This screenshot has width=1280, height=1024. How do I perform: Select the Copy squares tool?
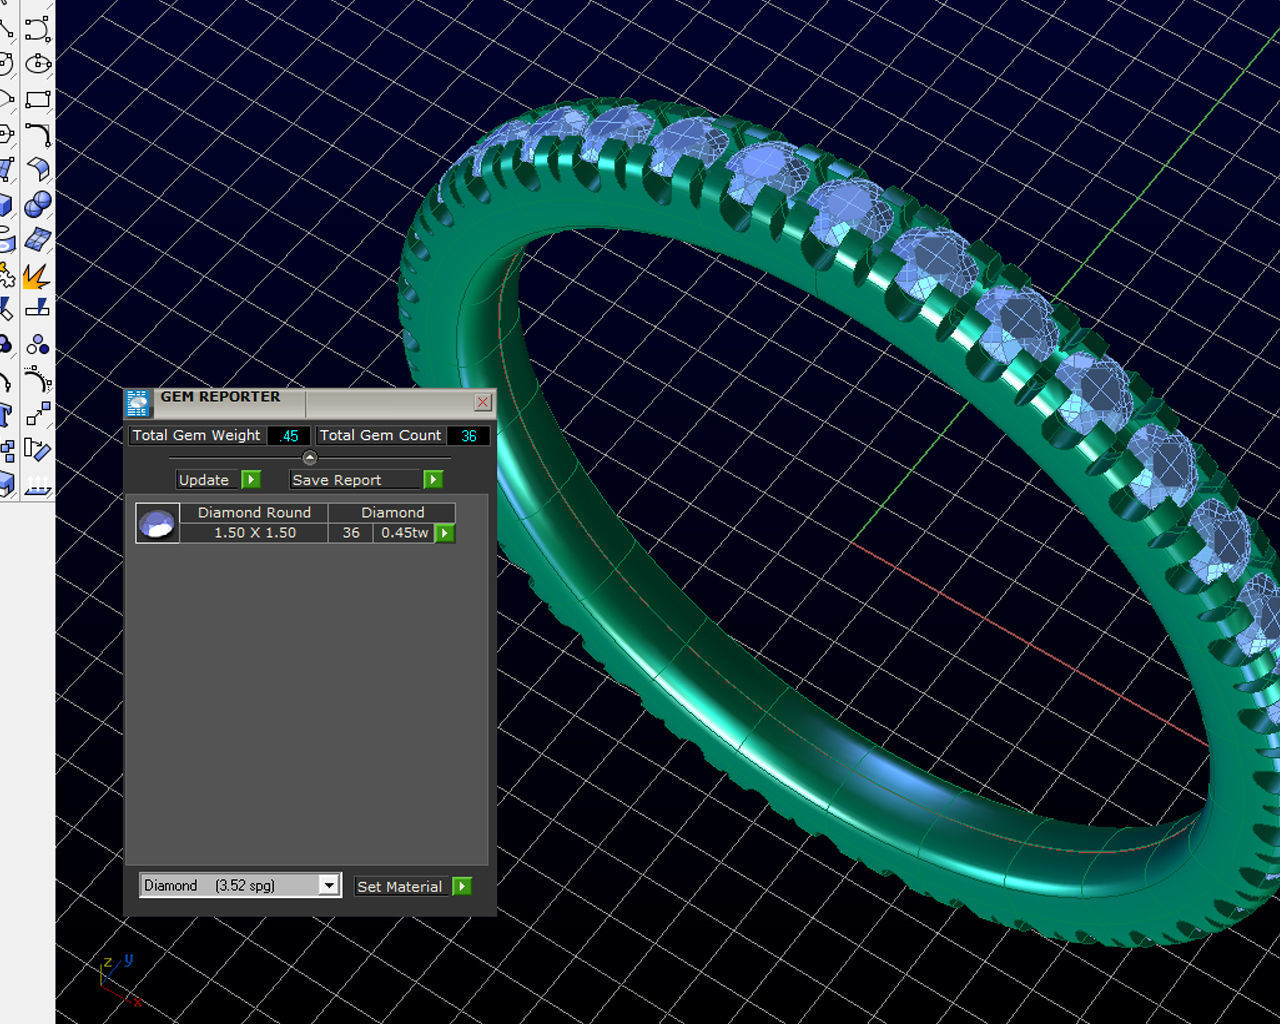tap(6, 449)
